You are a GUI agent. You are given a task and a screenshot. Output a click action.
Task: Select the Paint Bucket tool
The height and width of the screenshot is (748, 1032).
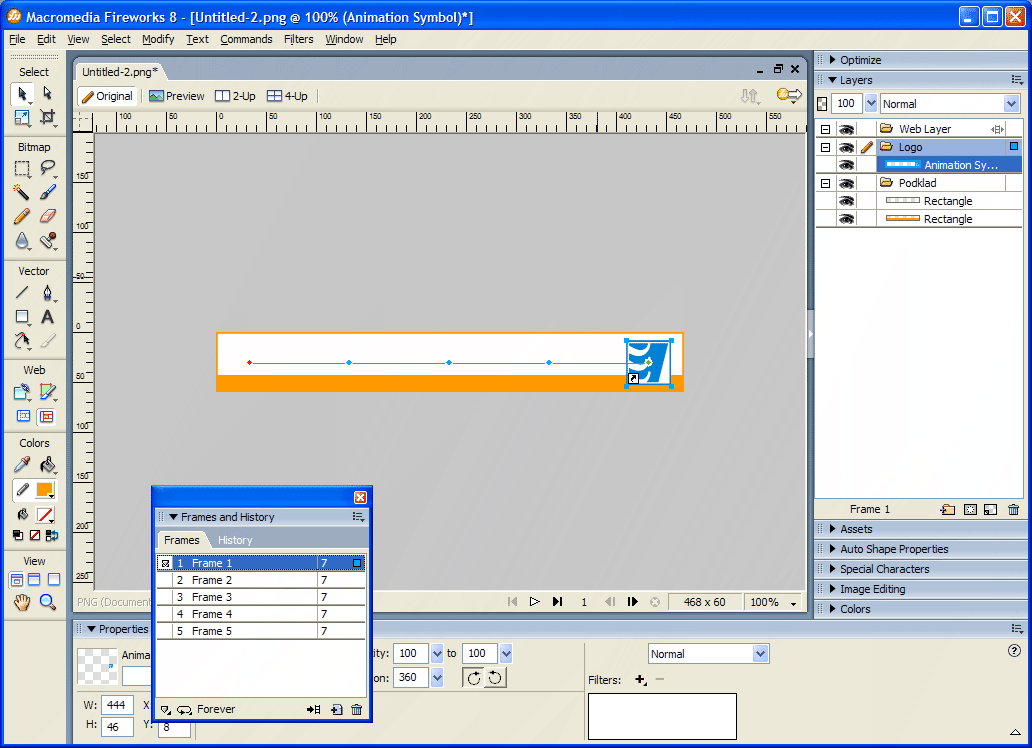[x=47, y=465]
